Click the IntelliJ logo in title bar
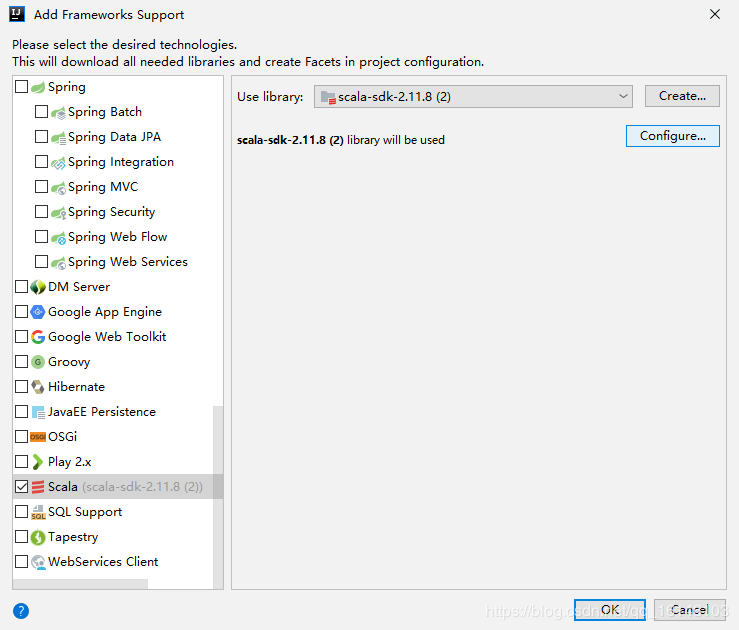The width and height of the screenshot is (739, 630). (17, 14)
